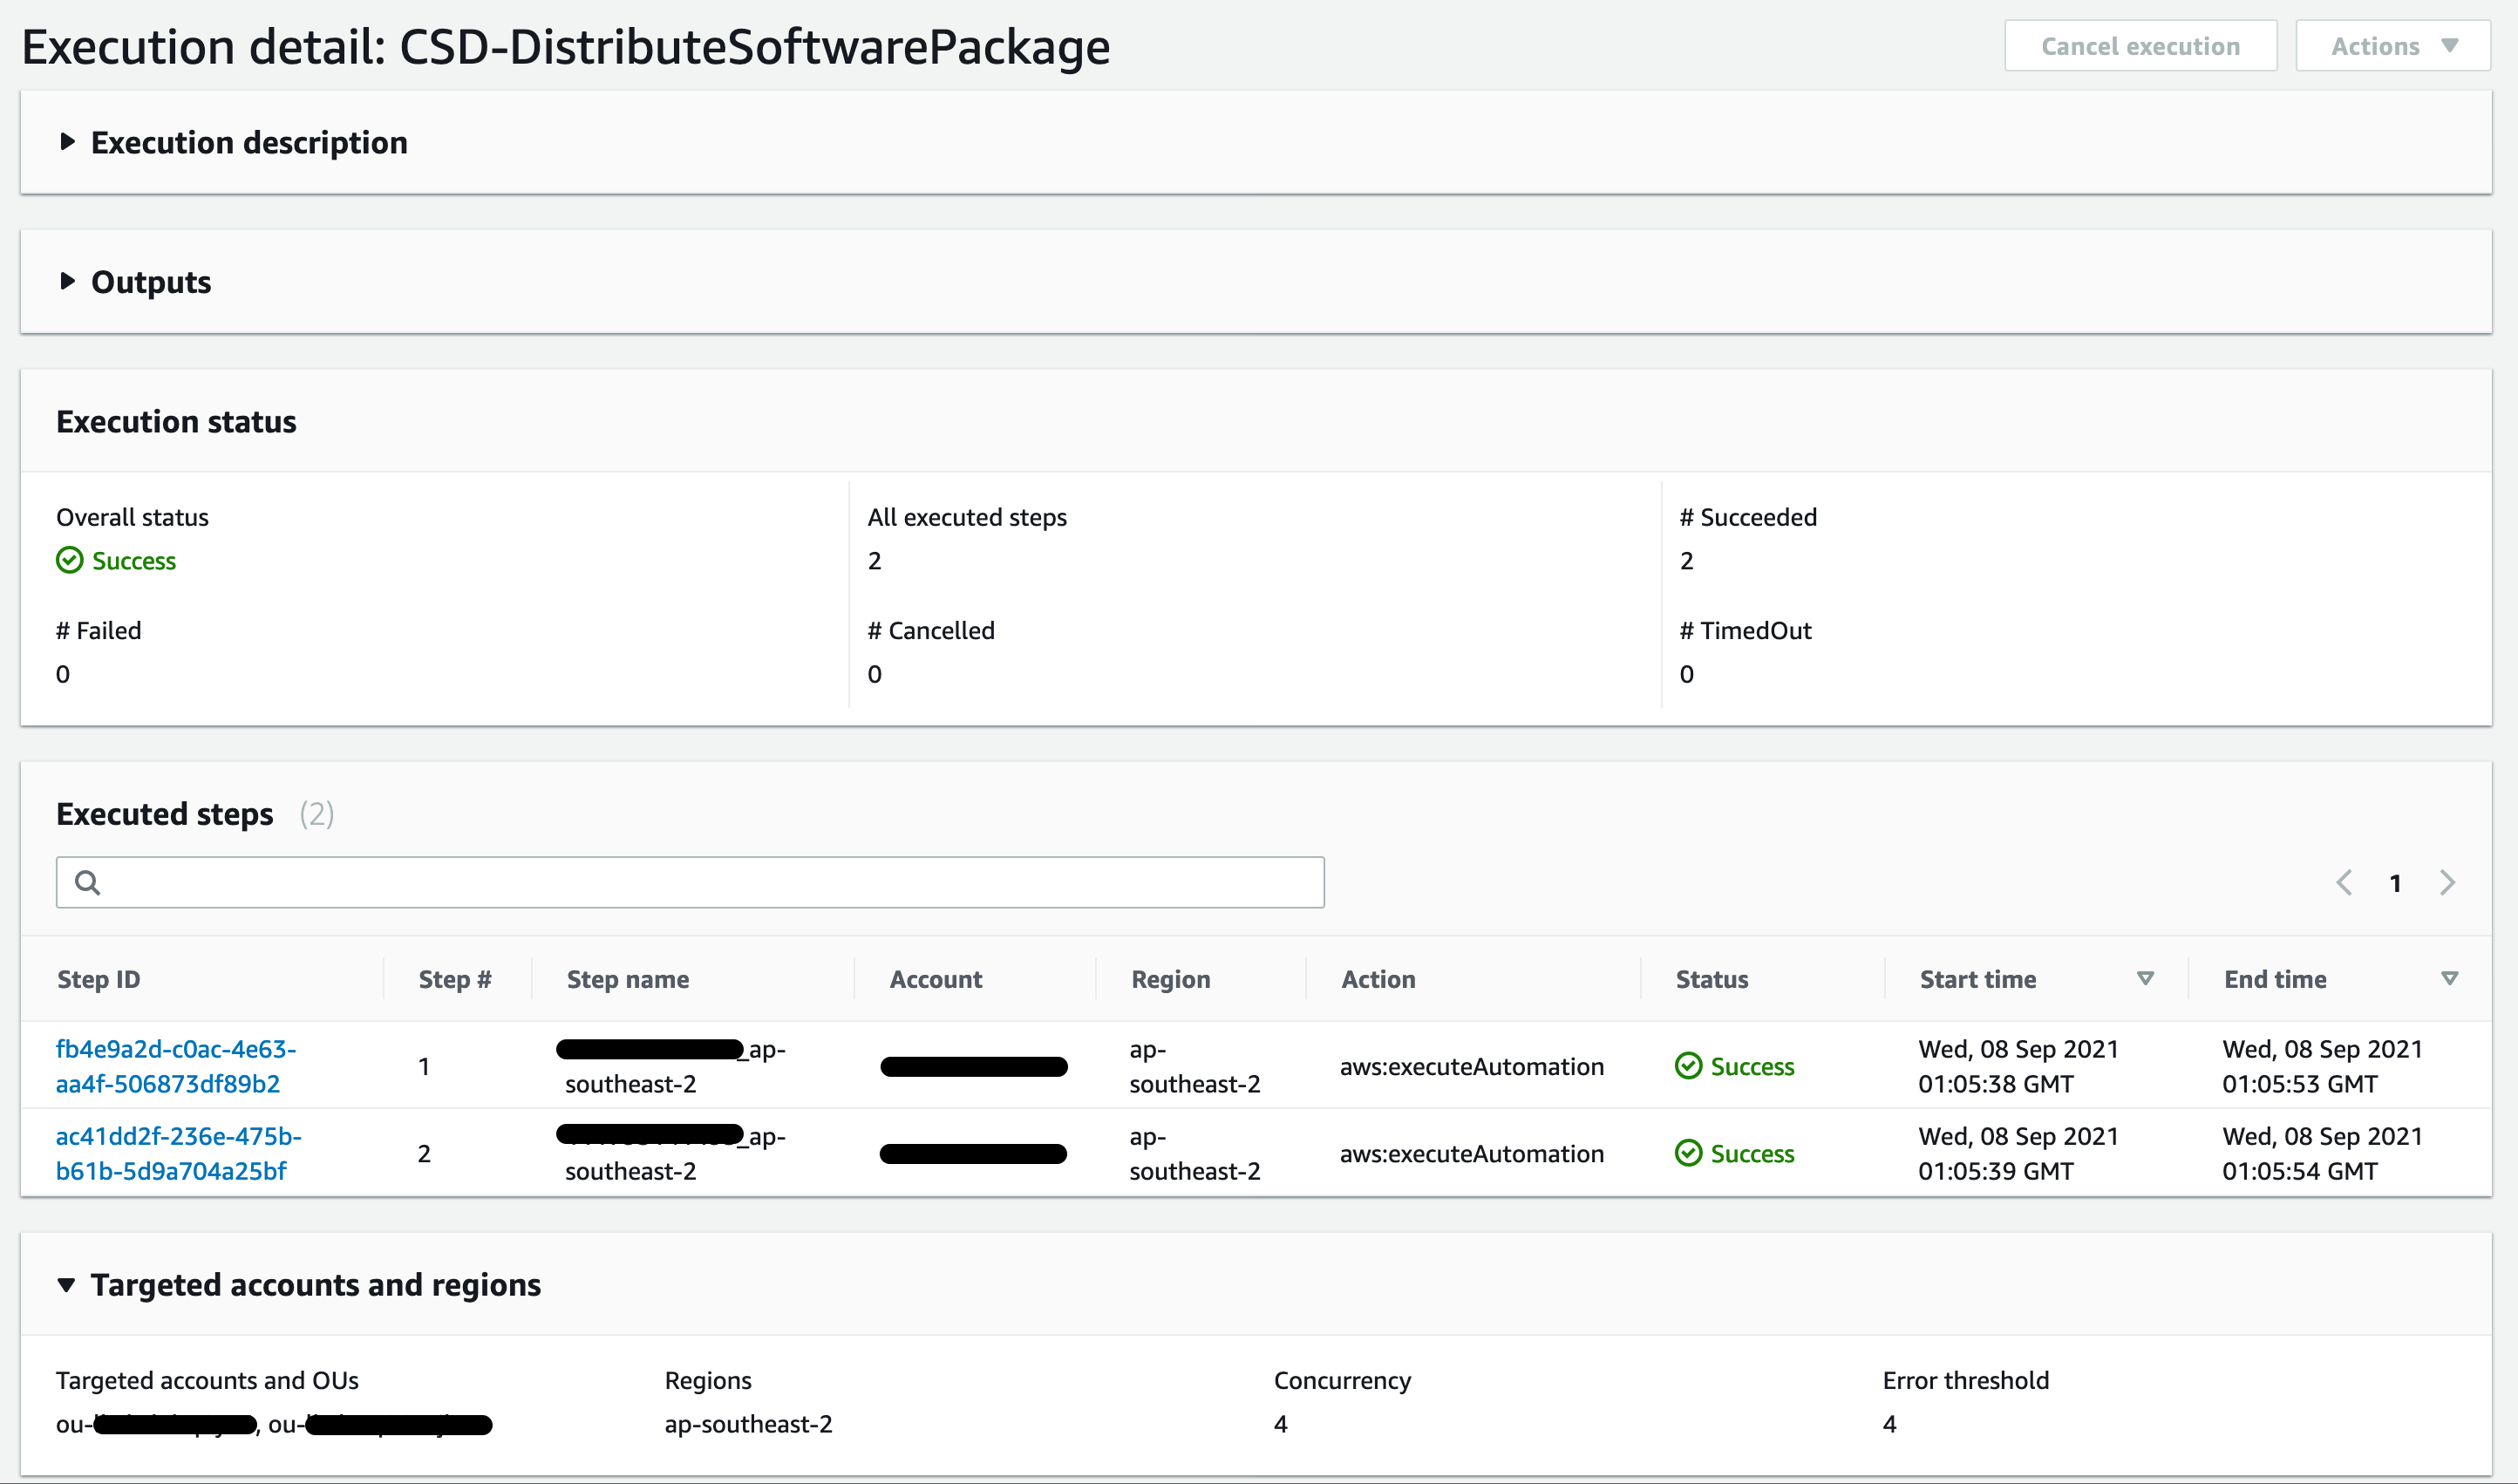Image resolution: width=2518 pixels, height=1484 pixels.
Task: Select page number 1 in pagination
Action: 2396,882
